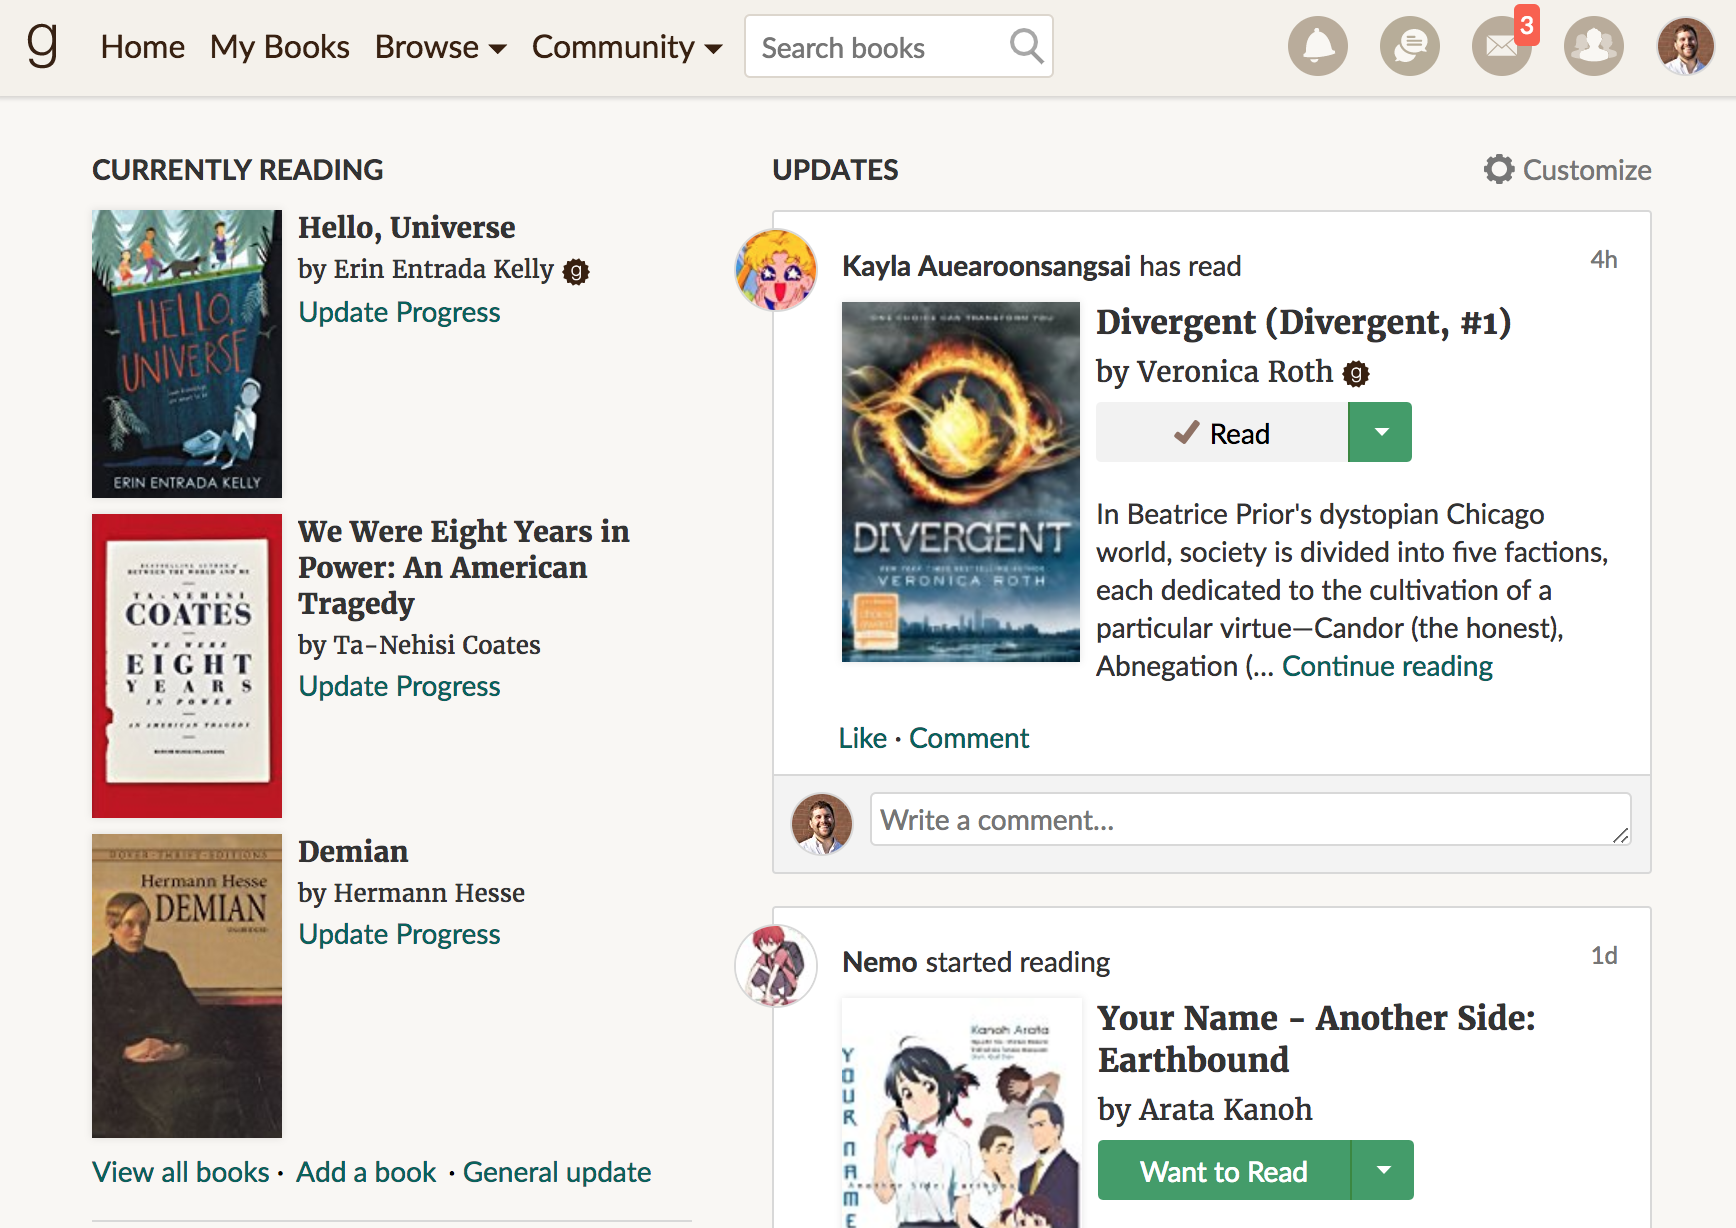Open Nemo's avatar picture
The height and width of the screenshot is (1228, 1736).
point(776,966)
